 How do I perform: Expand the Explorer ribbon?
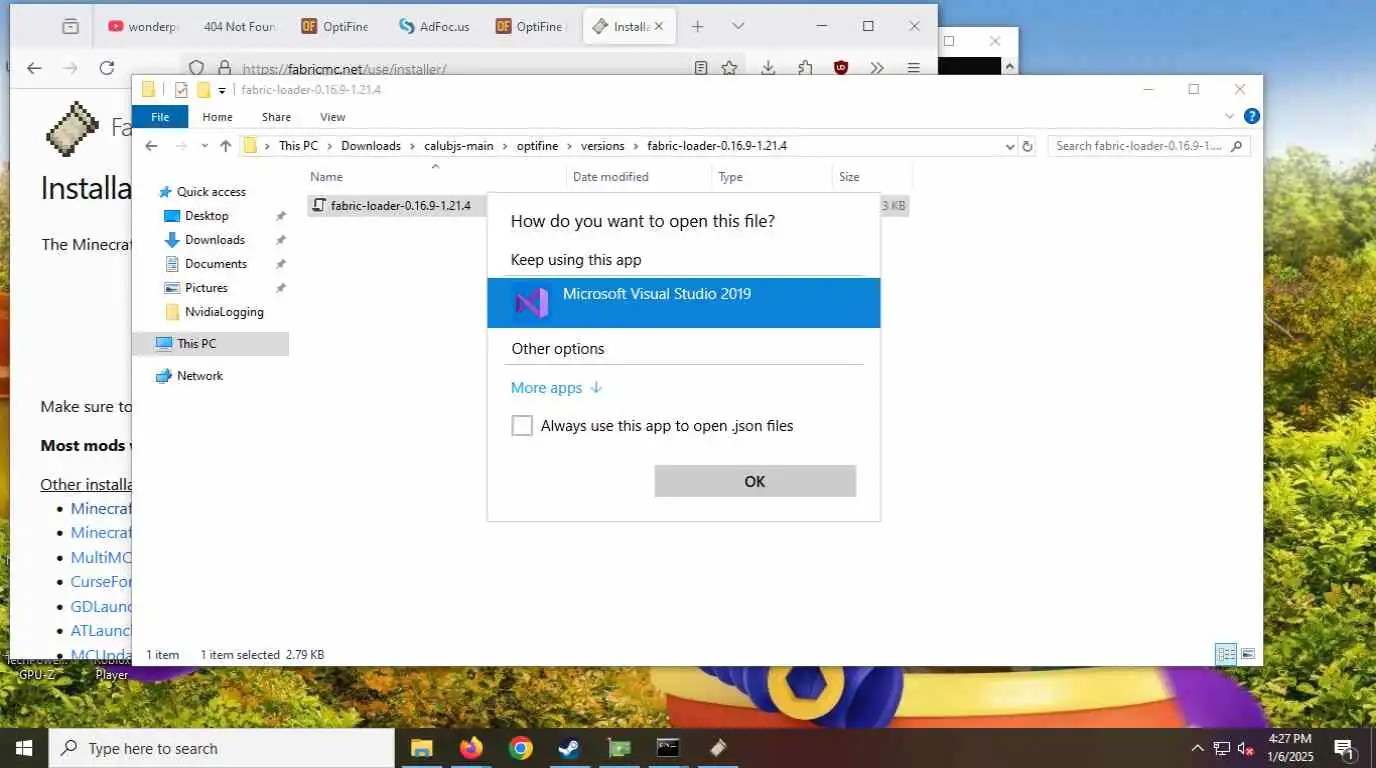coord(1231,117)
